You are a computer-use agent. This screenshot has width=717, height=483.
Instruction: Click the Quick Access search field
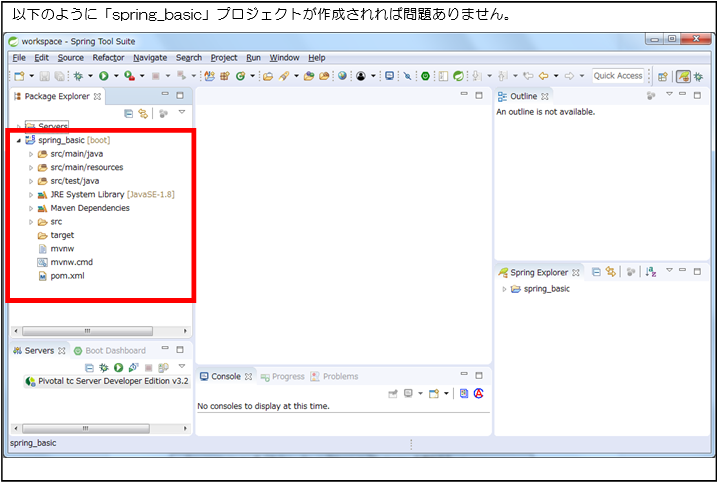(618, 76)
